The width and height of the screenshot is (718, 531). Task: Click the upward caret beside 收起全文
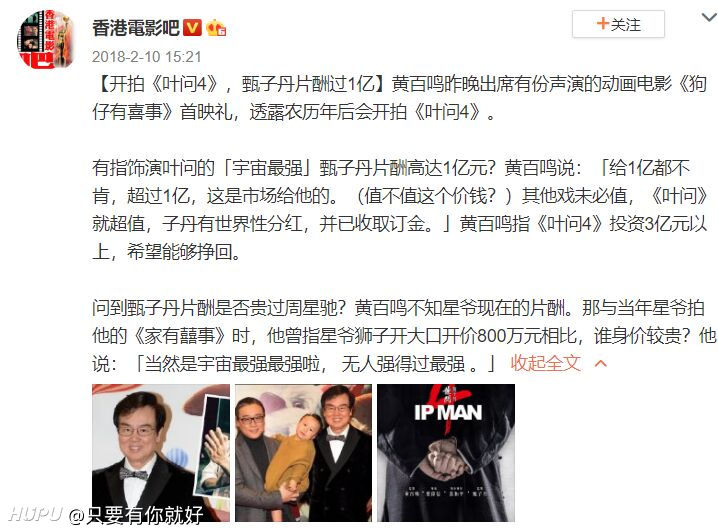600,363
